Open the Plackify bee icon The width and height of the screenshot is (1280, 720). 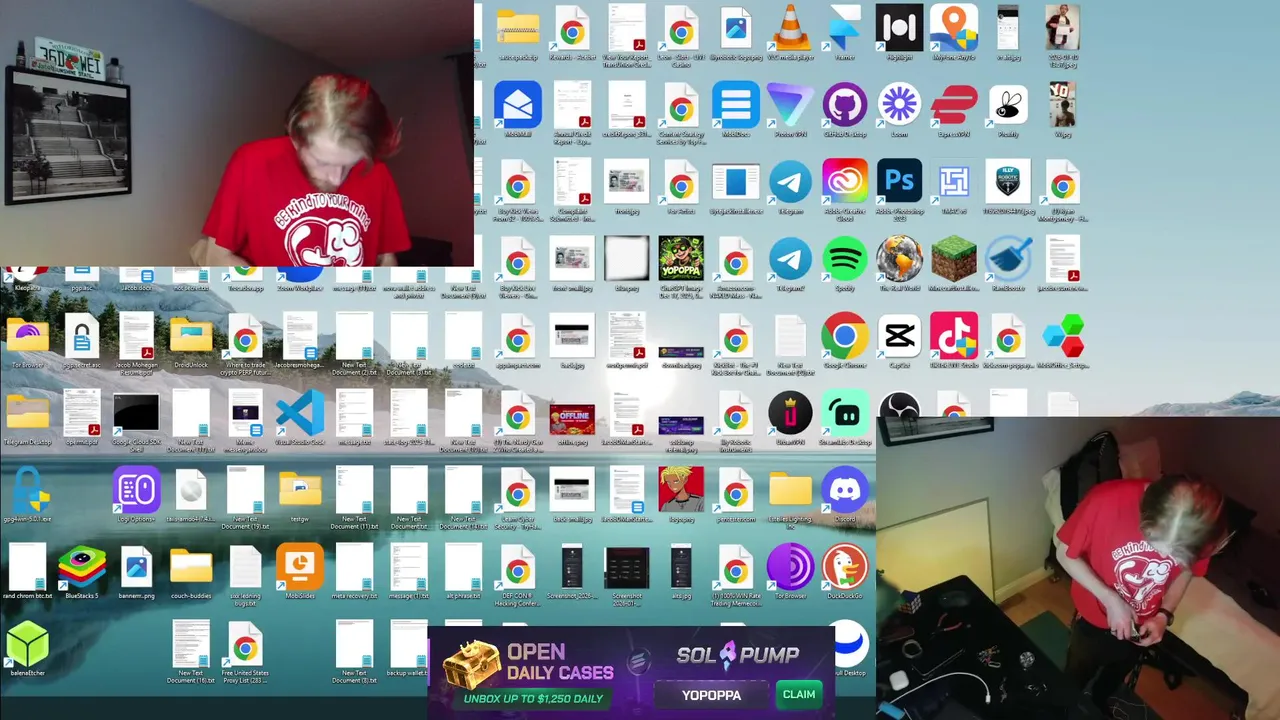pyautogui.click(x=1008, y=105)
